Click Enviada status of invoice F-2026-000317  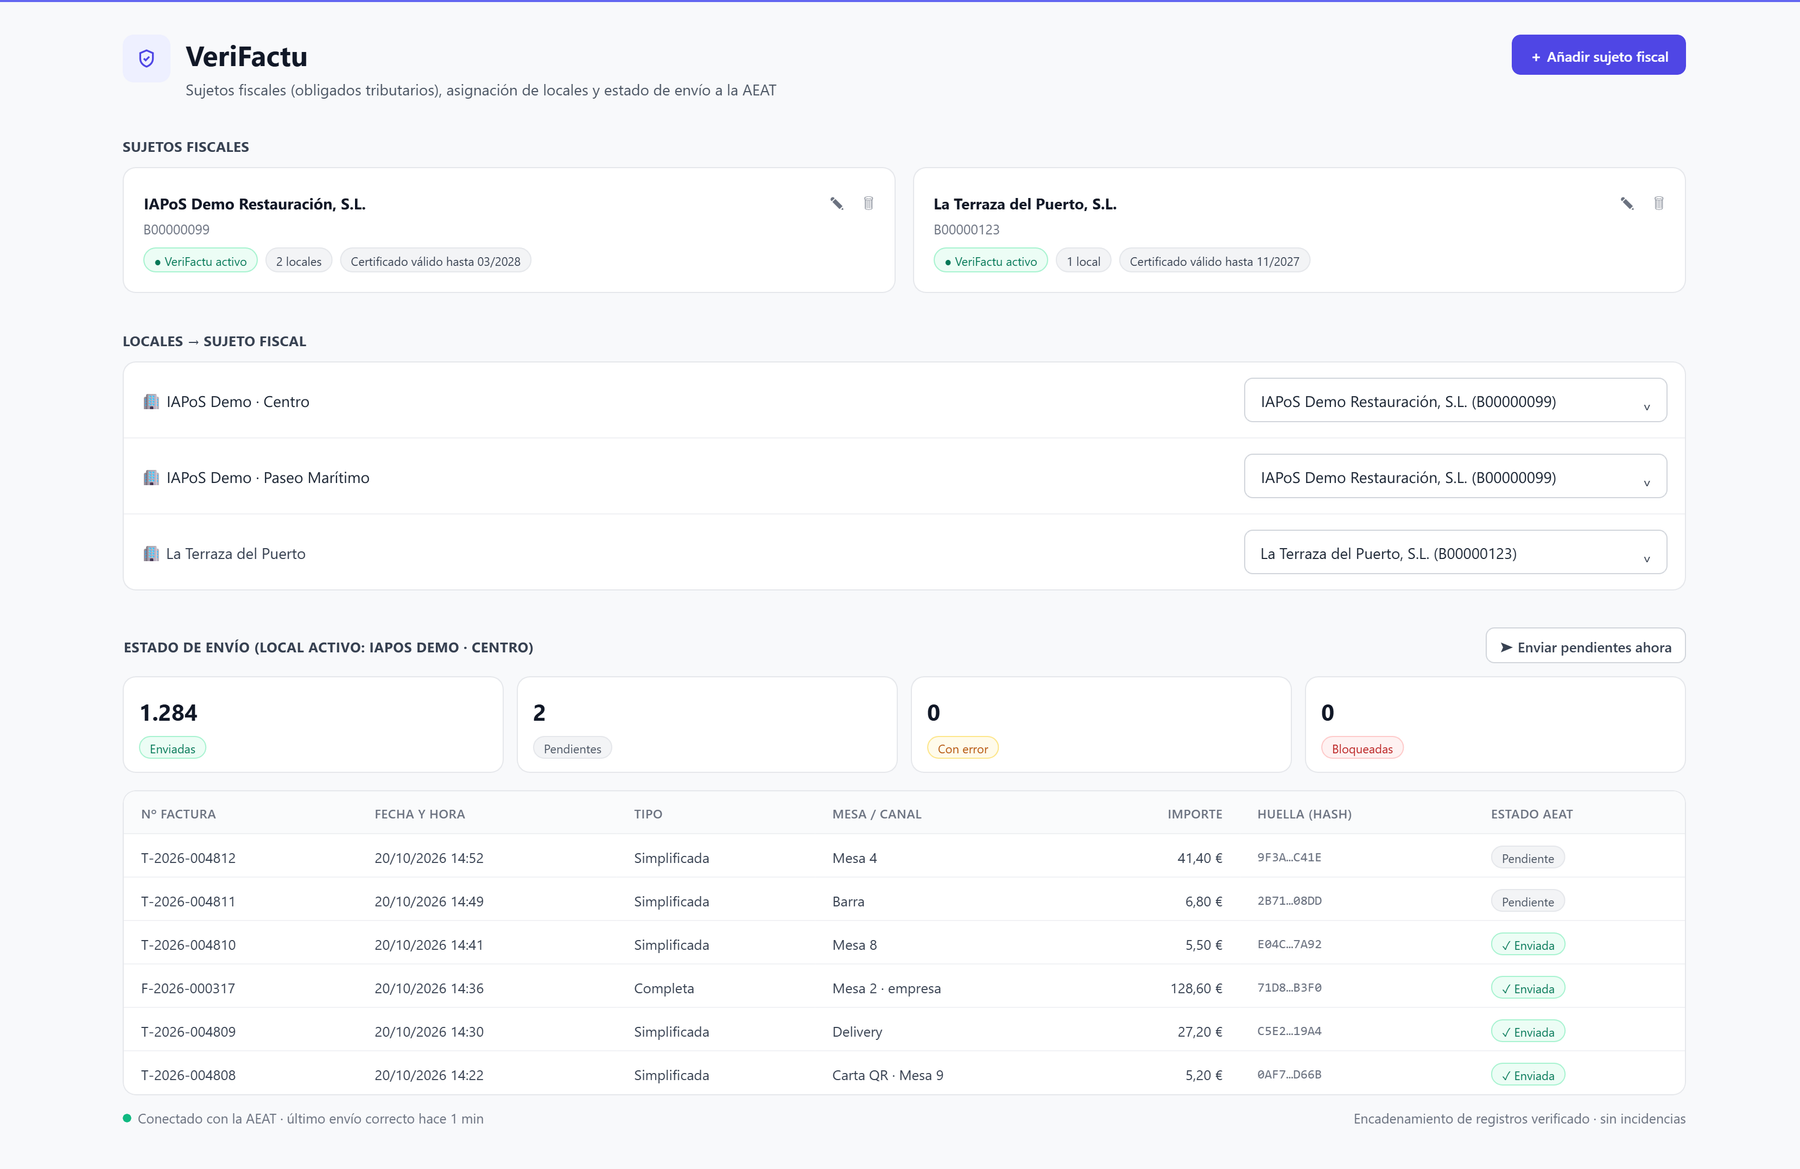click(1528, 988)
